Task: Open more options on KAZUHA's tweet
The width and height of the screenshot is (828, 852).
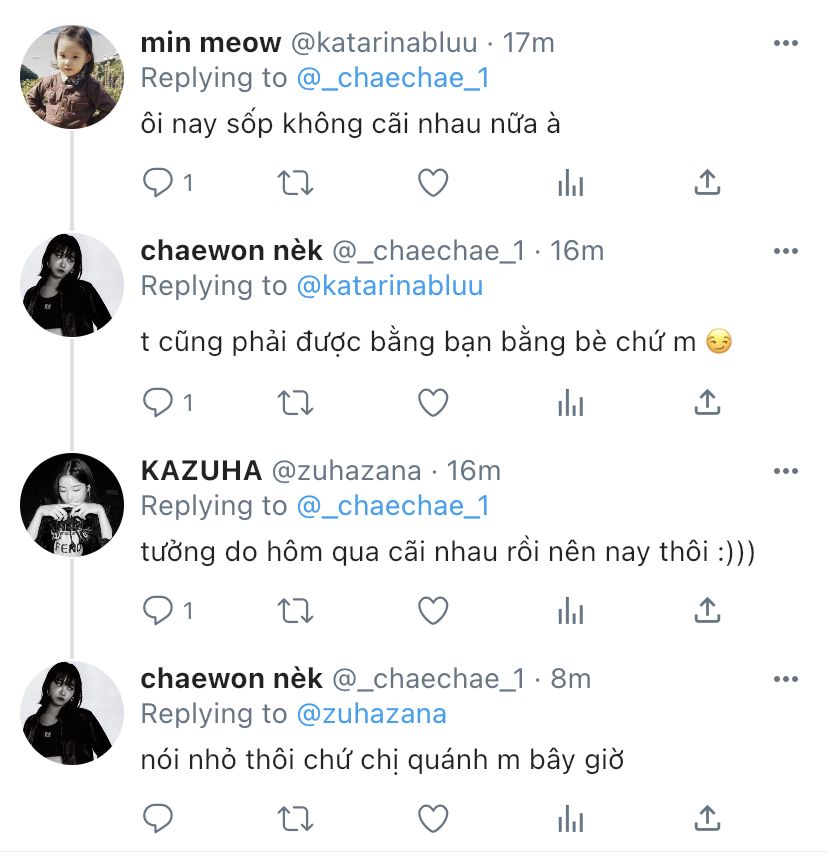Action: coord(786,471)
